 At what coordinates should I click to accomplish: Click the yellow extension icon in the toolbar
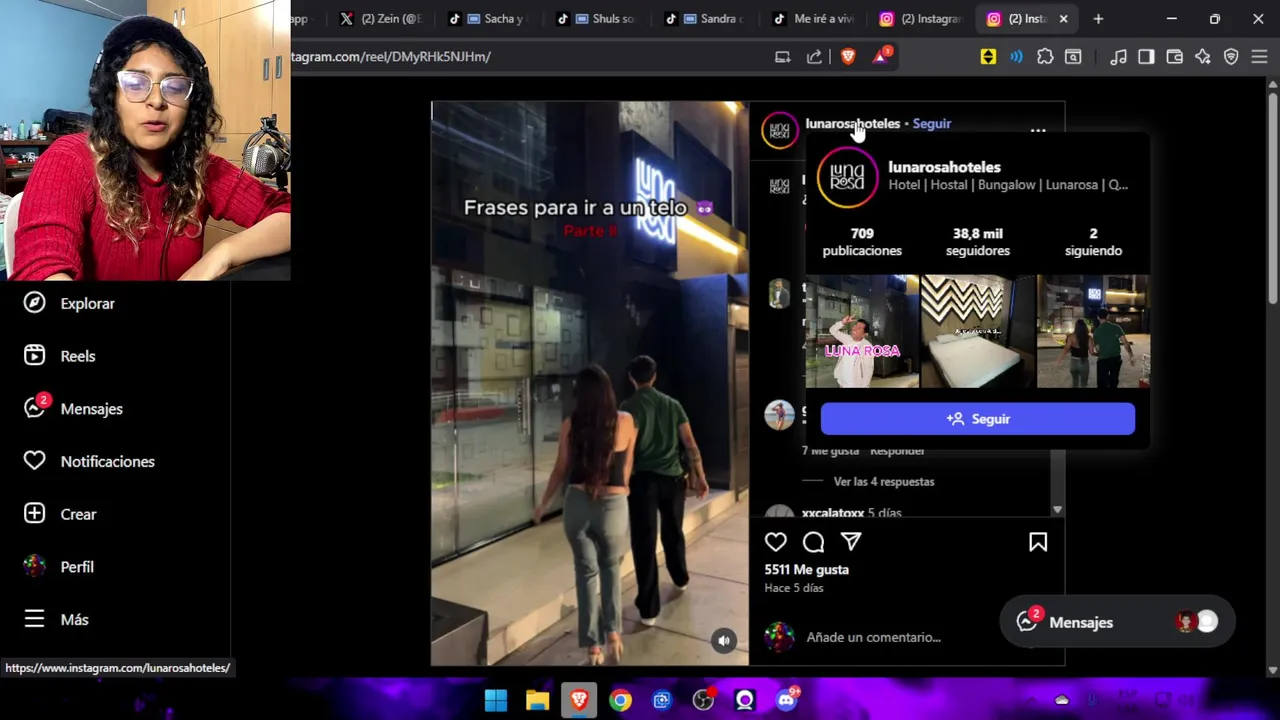[988, 57]
